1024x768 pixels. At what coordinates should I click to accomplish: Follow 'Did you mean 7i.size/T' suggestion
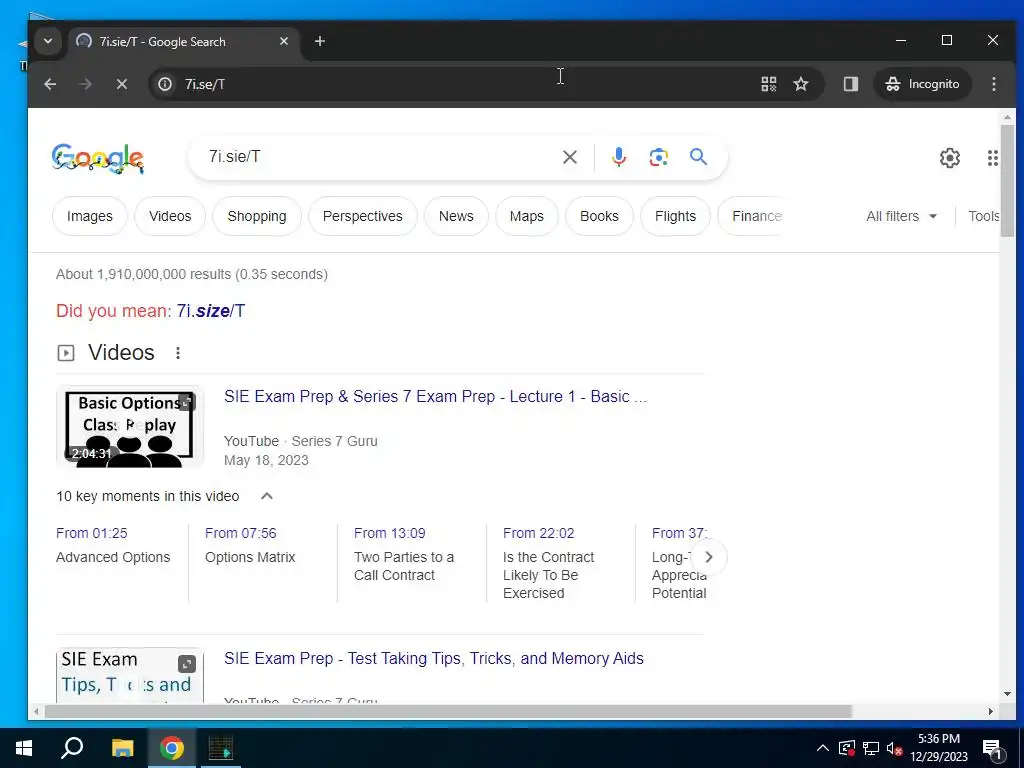click(210, 311)
